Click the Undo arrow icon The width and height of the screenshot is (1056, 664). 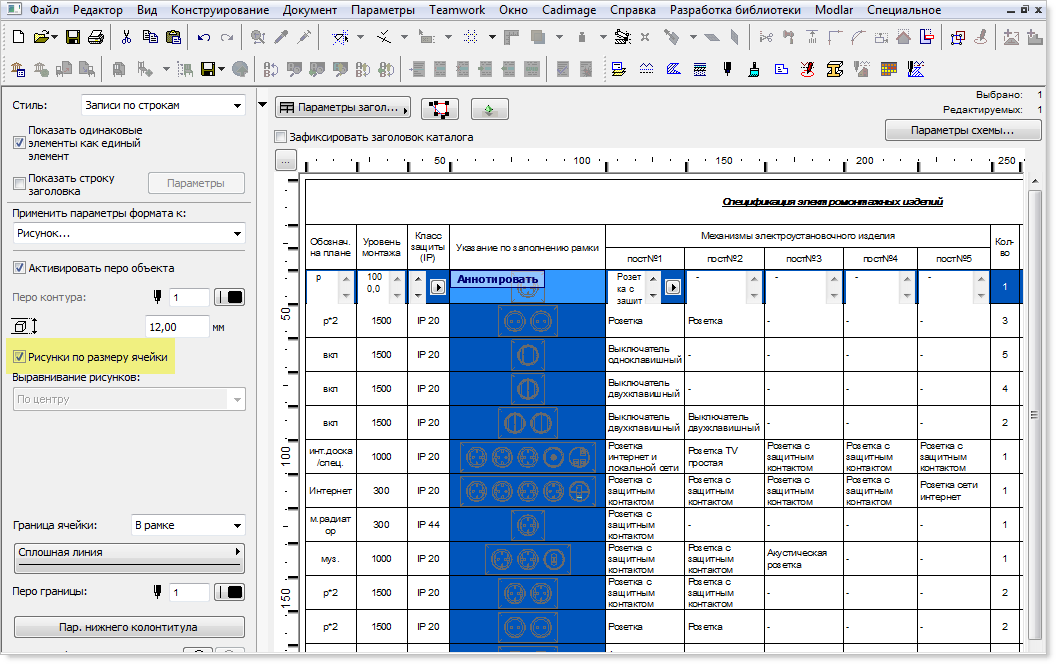[203, 37]
